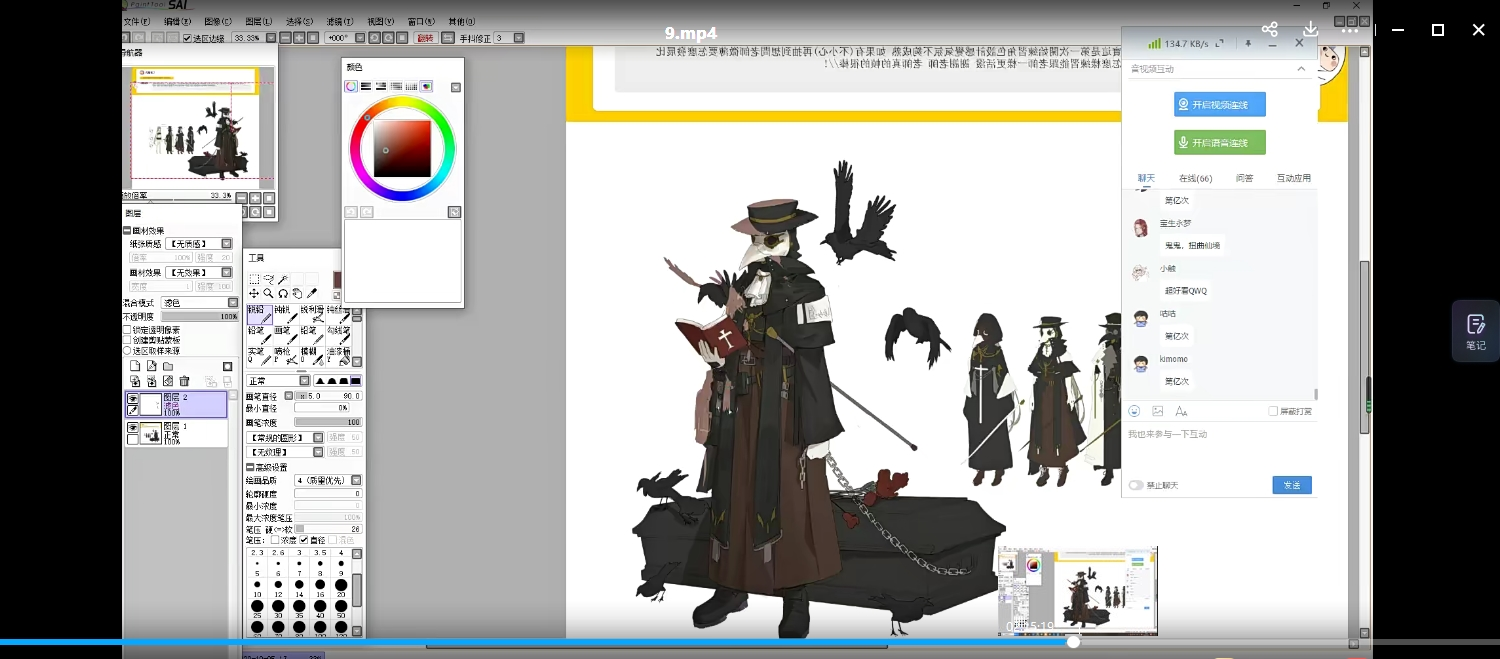Viewport: 1500px width, 659px height.
Task: Toggle the pressure density checkbox
Action: (x=275, y=540)
